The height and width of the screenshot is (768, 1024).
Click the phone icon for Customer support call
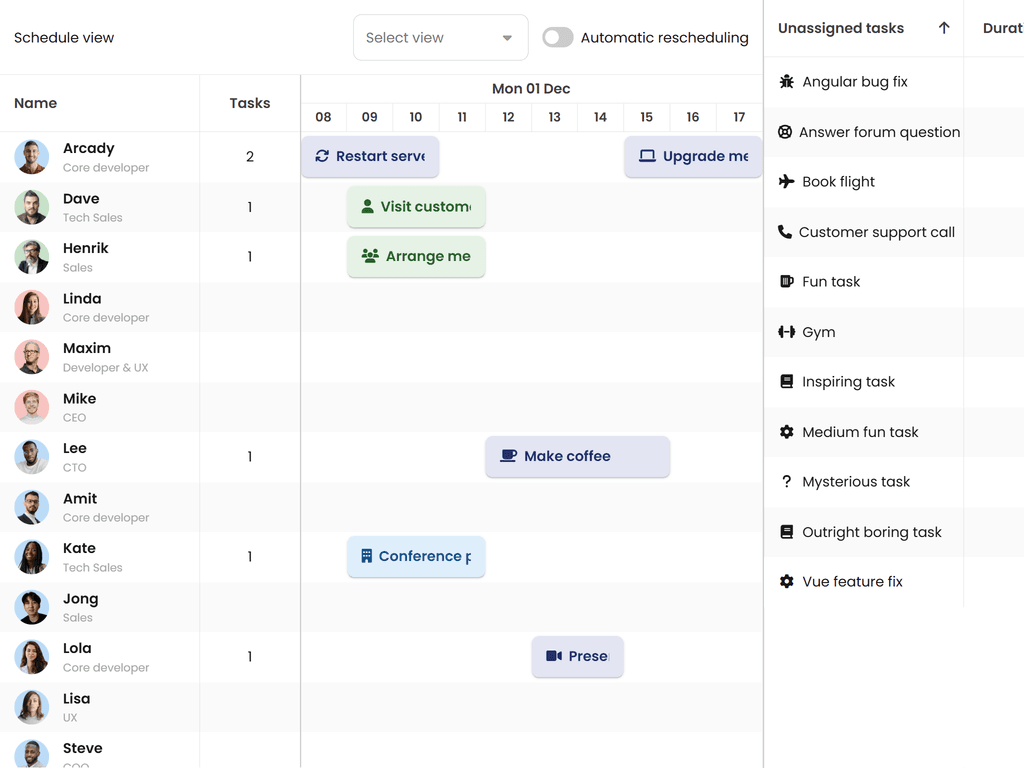(x=785, y=232)
